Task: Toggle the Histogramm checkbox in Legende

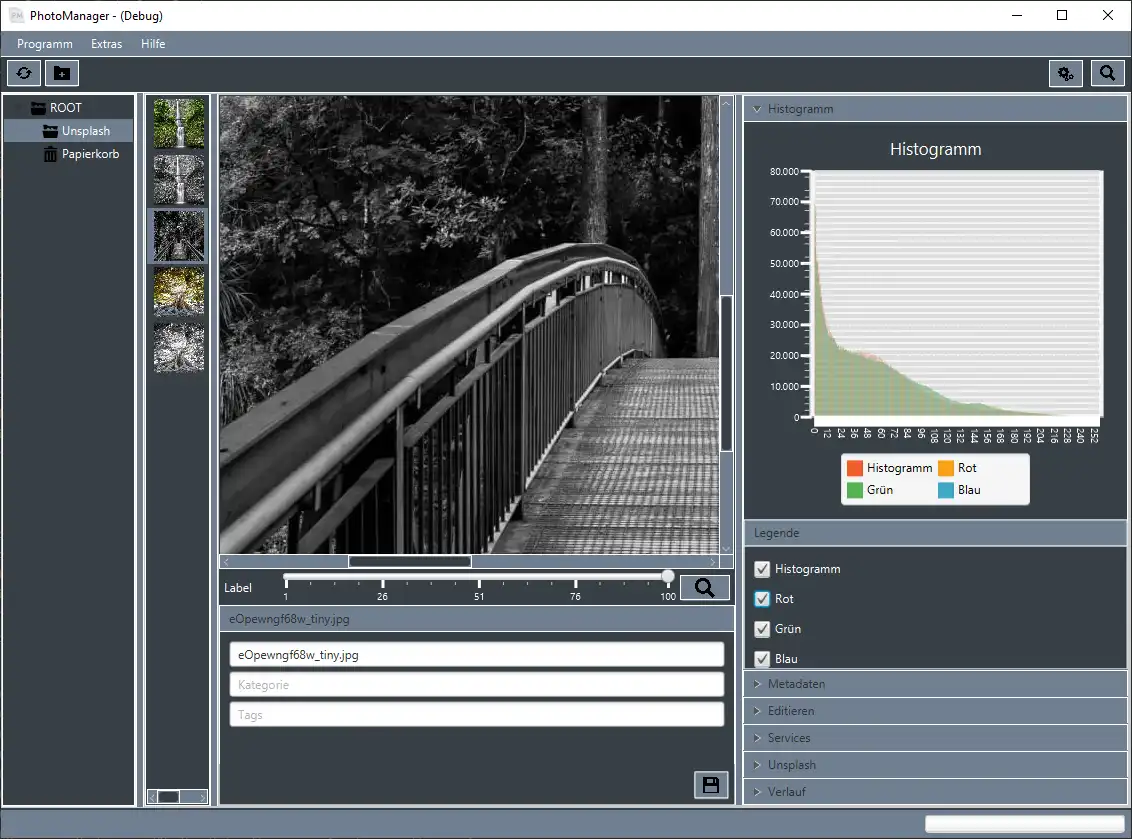Action: [x=762, y=569]
